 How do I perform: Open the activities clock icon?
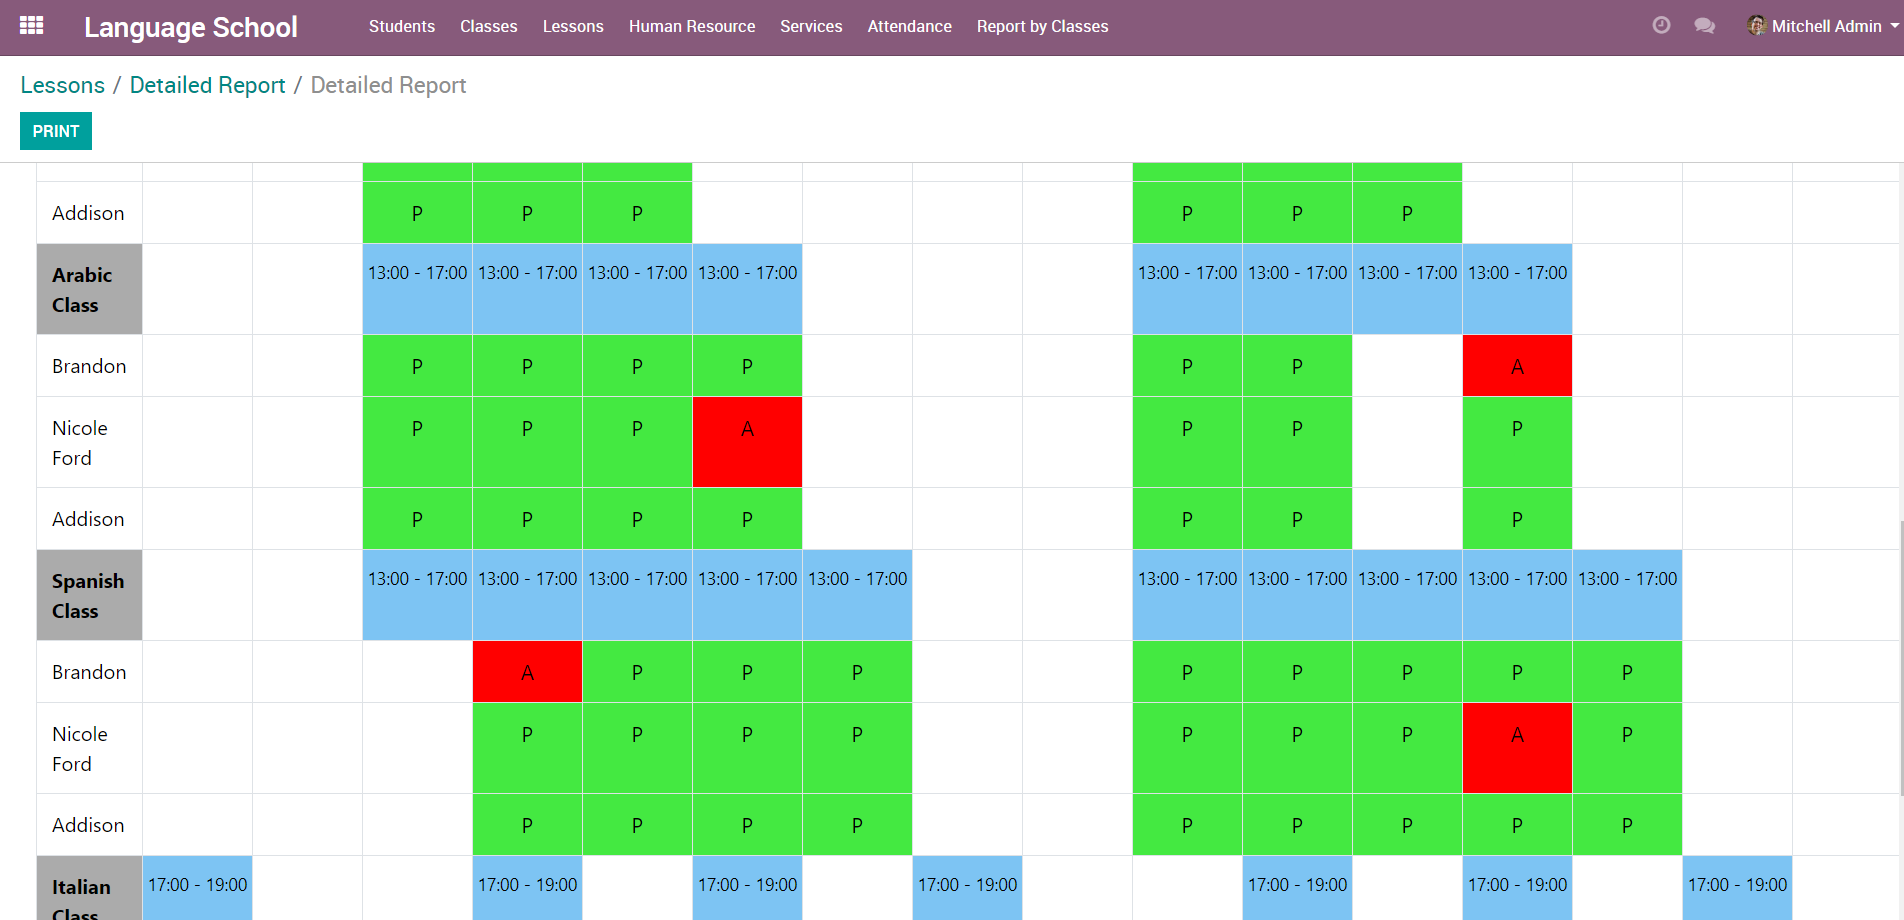tap(1661, 26)
